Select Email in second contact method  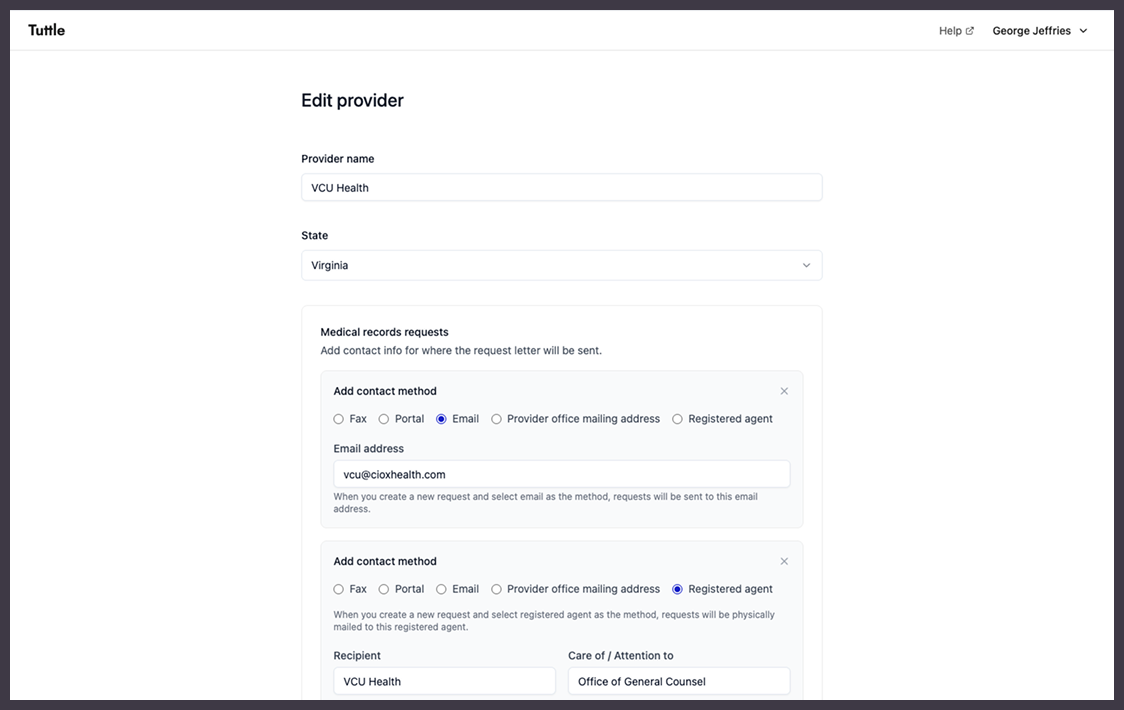[441, 590]
